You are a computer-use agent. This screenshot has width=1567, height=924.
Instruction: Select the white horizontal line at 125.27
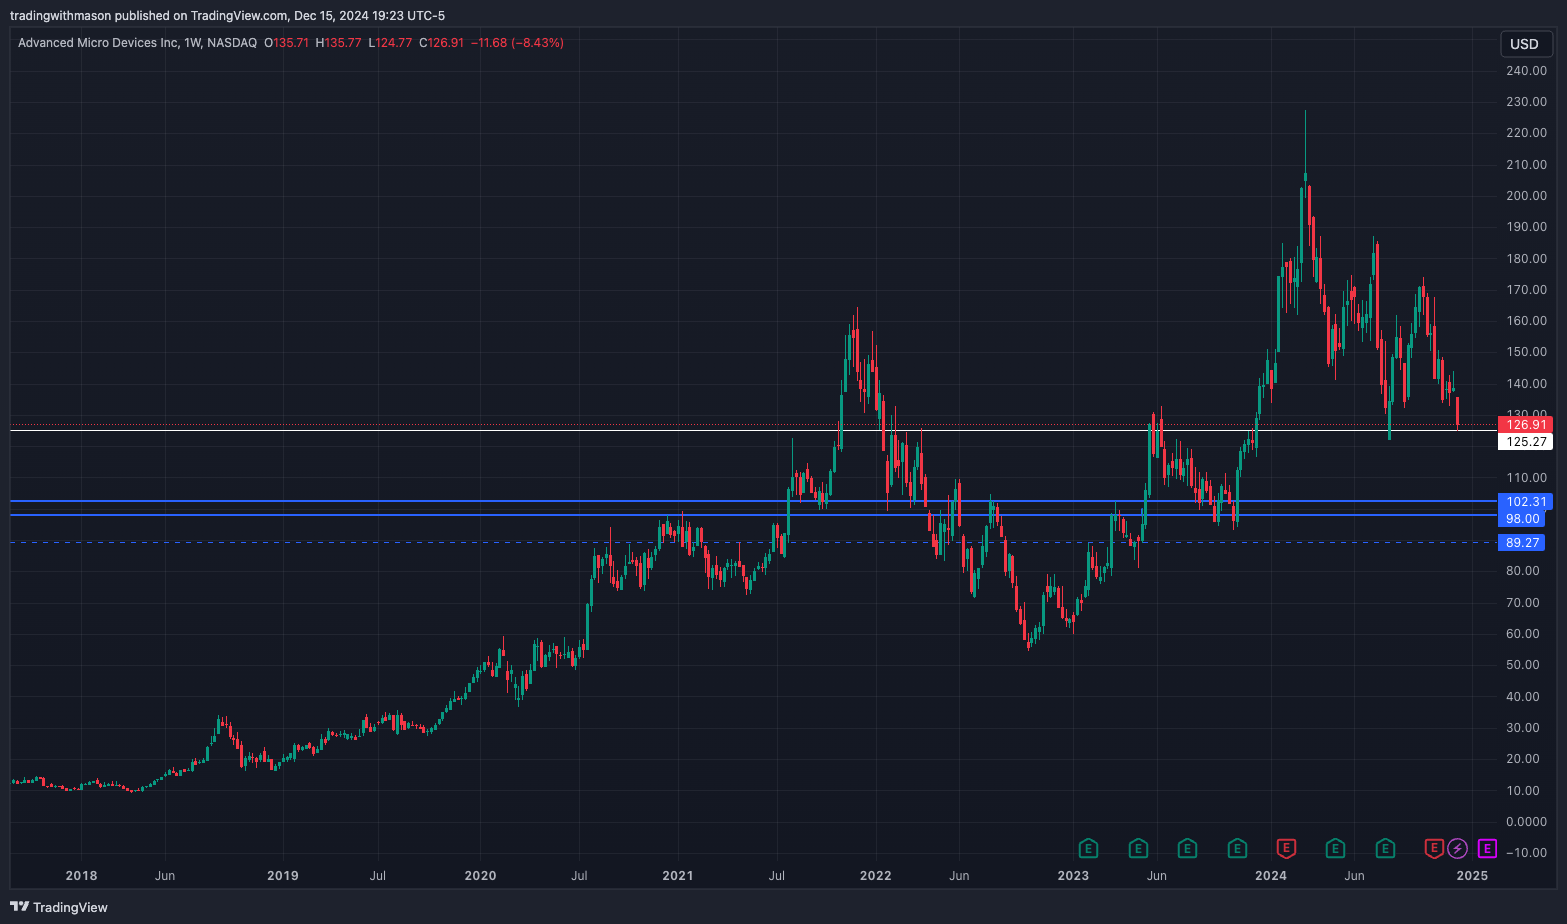(x=753, y=430)
